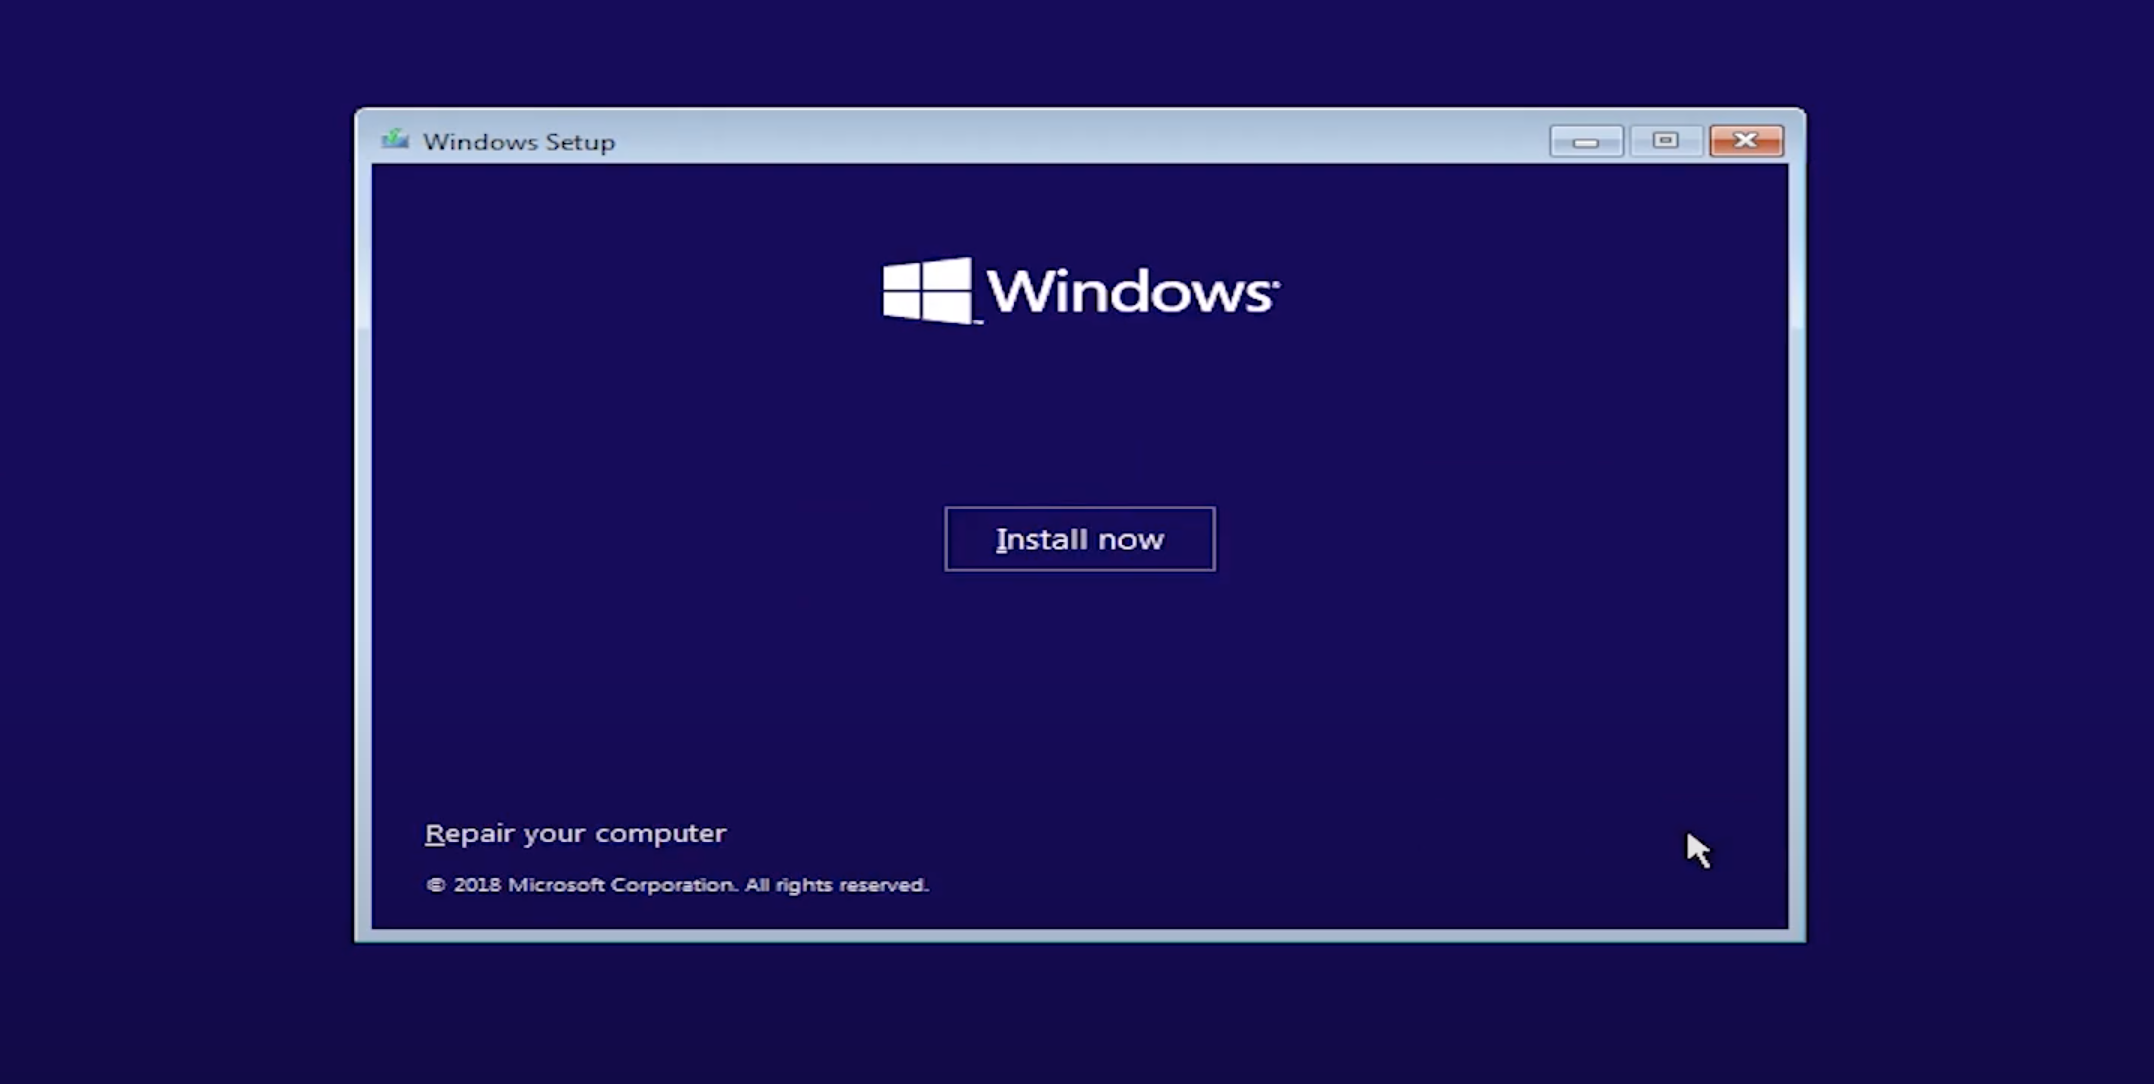Click the Windows Setup title bar icon
The width and height of the screenshot is (2154, 1084).
(395, 140)
